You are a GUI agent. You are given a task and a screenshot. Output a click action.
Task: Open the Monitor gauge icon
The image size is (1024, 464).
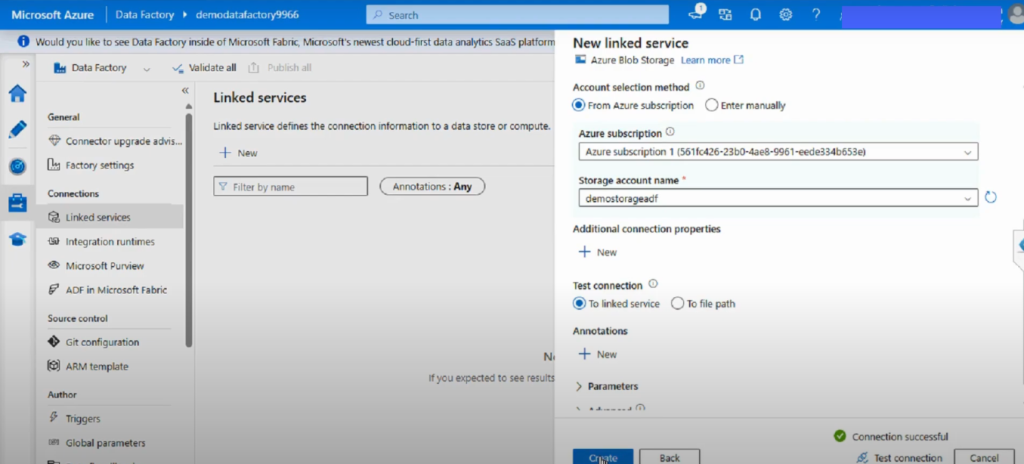[x=18, y=166]
